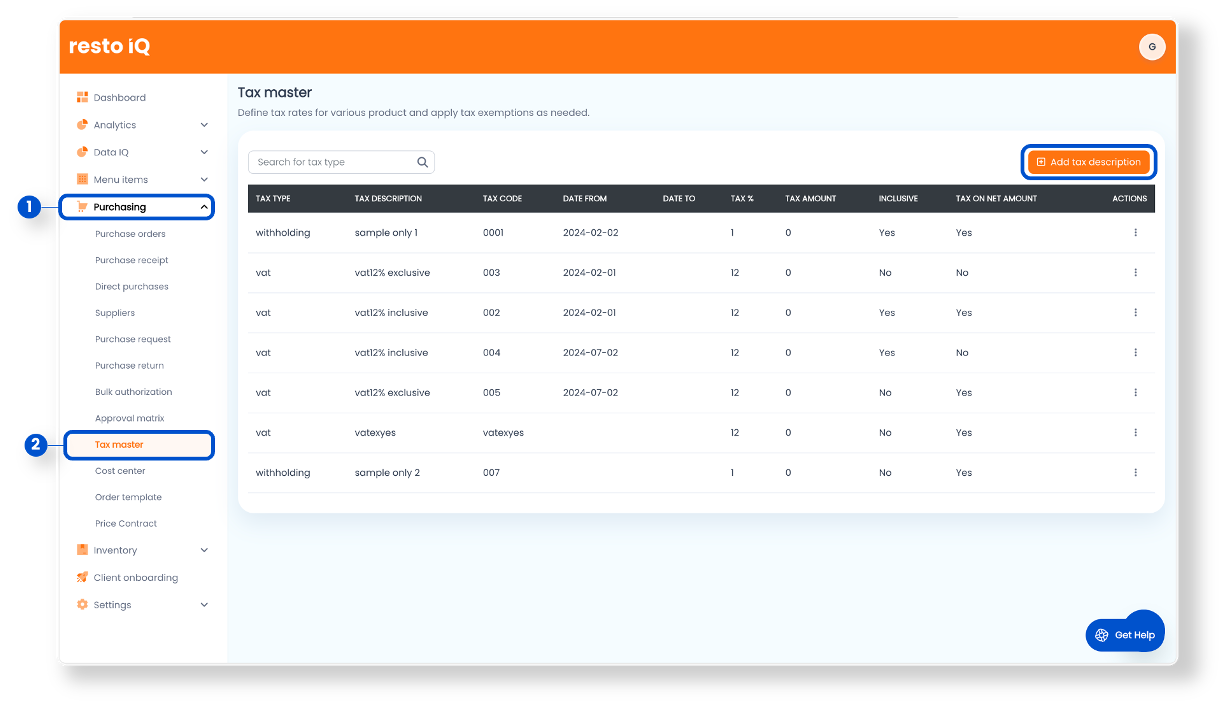Open Cost center page

[x=120, y=471]
